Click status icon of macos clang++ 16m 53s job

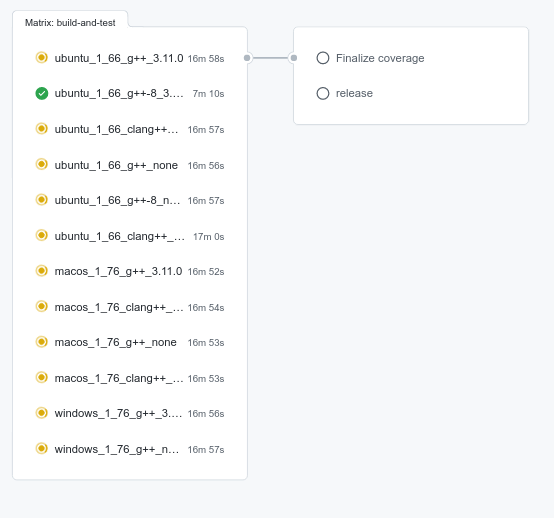click(42, 378)
